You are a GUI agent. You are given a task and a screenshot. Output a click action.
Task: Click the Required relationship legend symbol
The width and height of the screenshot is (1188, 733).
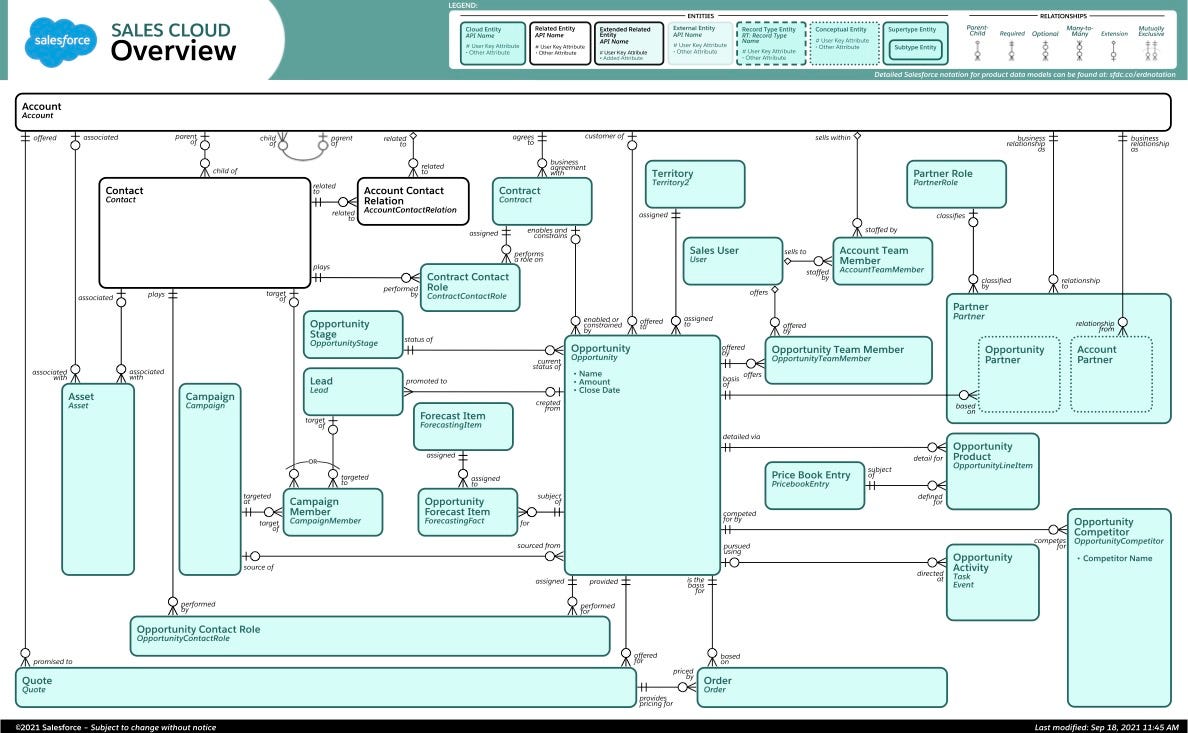point(1011,51)
